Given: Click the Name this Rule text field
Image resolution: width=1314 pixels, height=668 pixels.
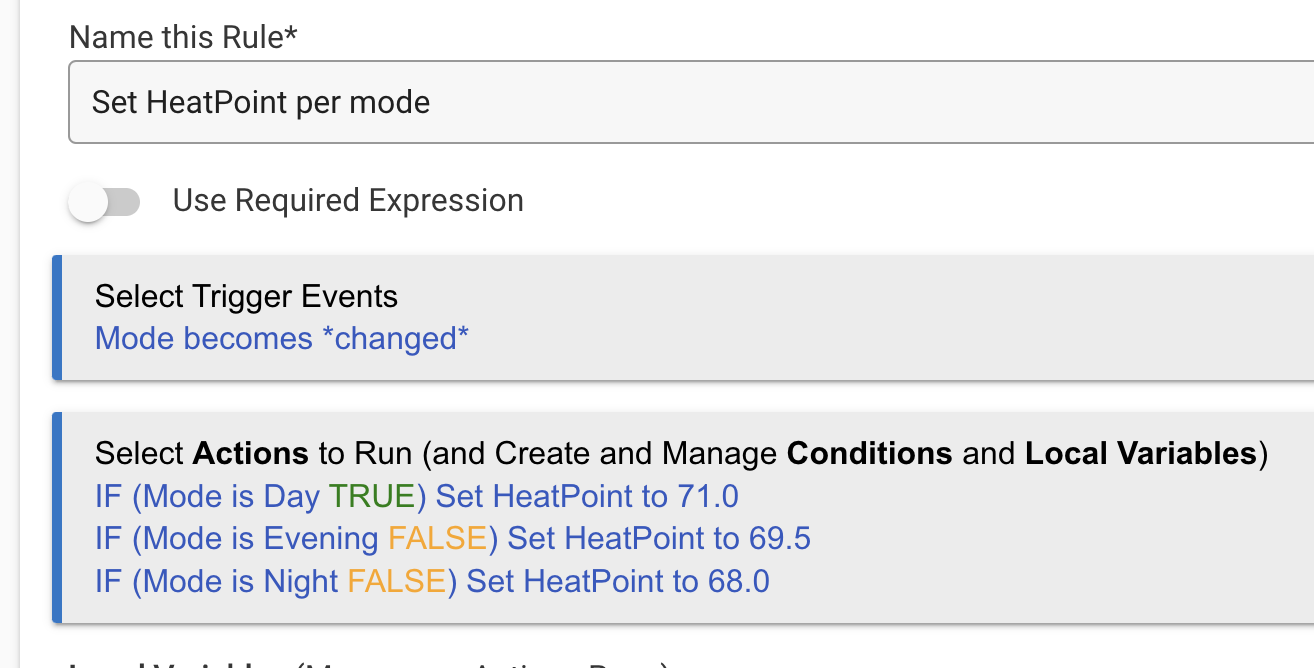Looking at the screenshot, I should (x=691, y=102).
